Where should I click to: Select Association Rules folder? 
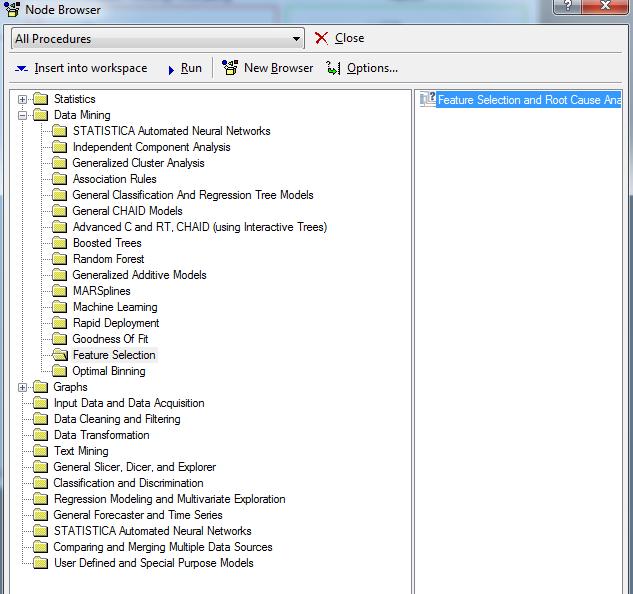[x=115, y=179]
